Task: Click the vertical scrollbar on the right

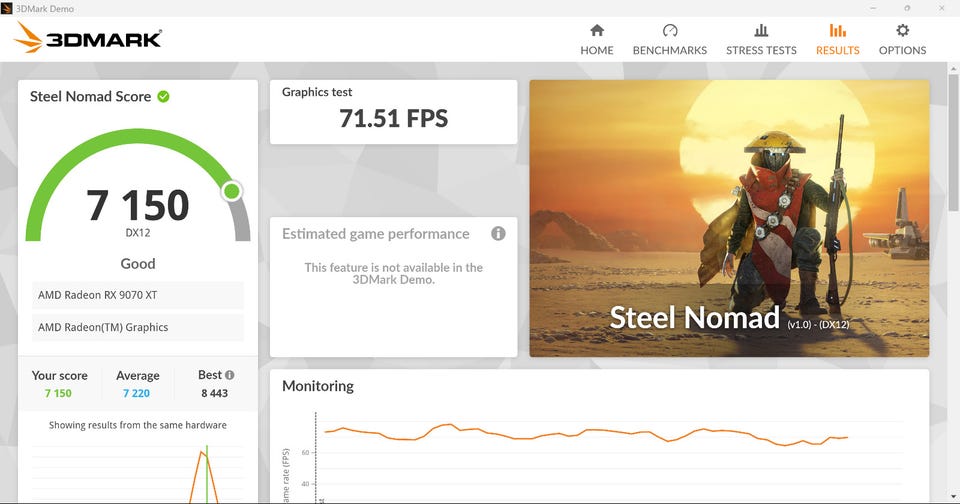Action: [x=953, y=141]
